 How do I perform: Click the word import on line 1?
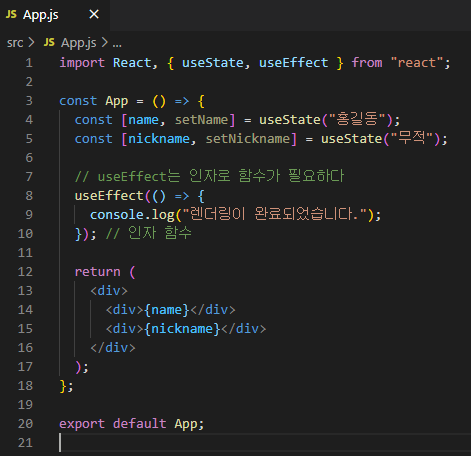click(x=82, y=63)
